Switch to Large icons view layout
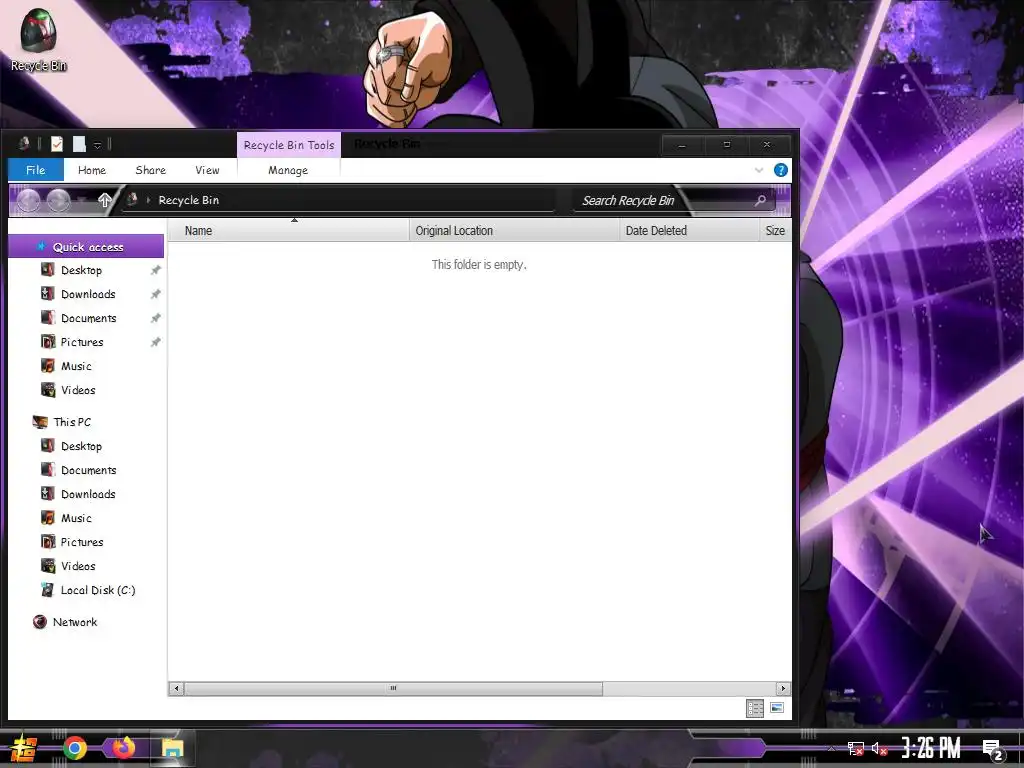Viewport: 1024px width, 768px height. point(776,708)
